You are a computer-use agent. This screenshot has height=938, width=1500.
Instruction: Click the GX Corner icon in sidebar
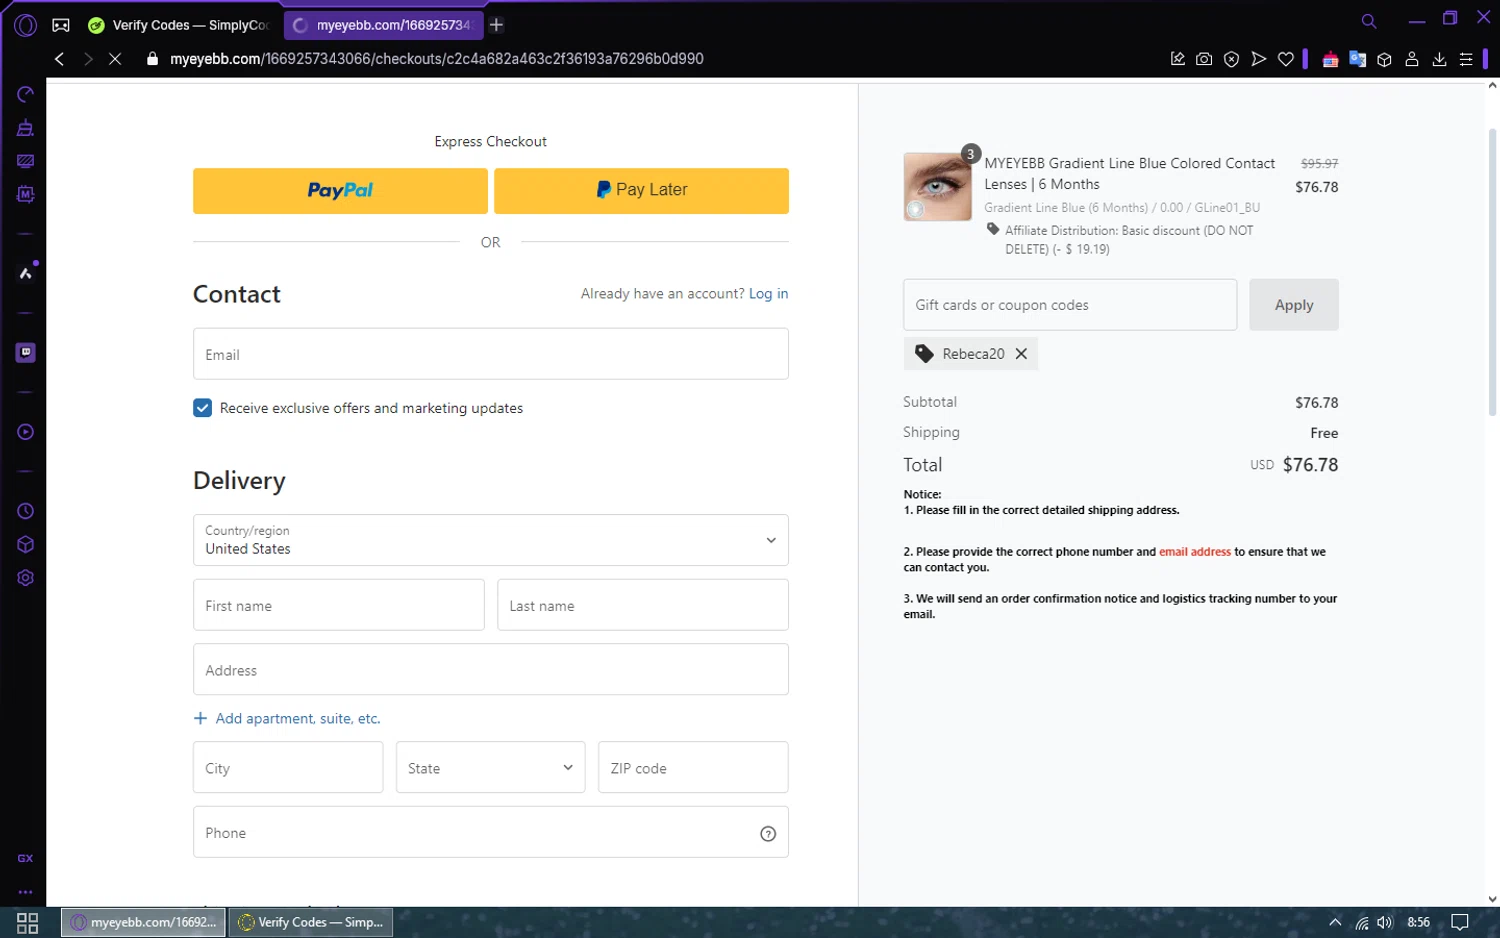pyautogui.click(x=26, y=858)
